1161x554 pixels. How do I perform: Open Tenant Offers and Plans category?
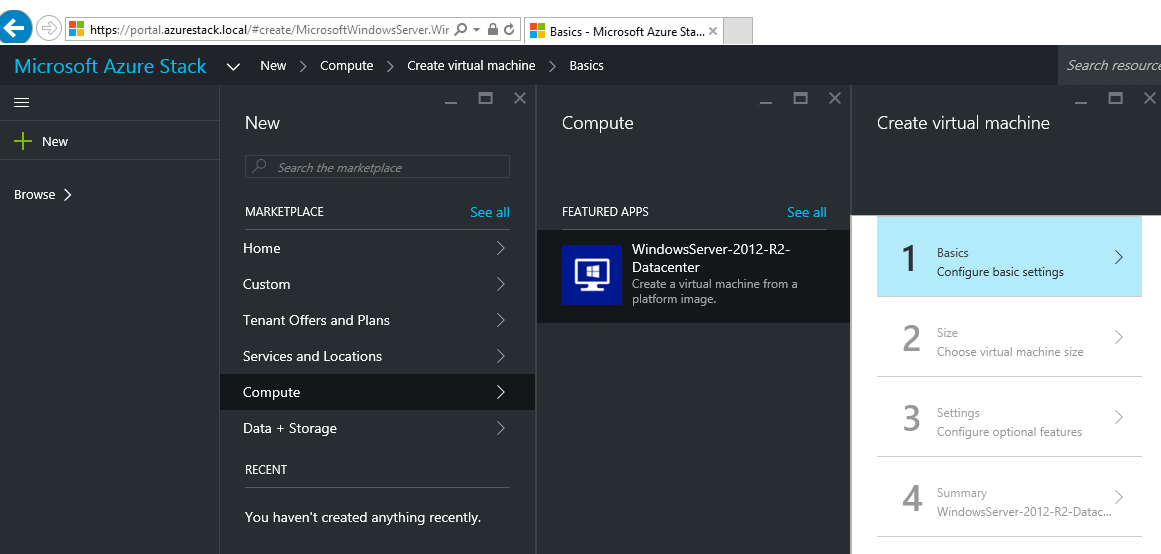[x=377, y=320]
